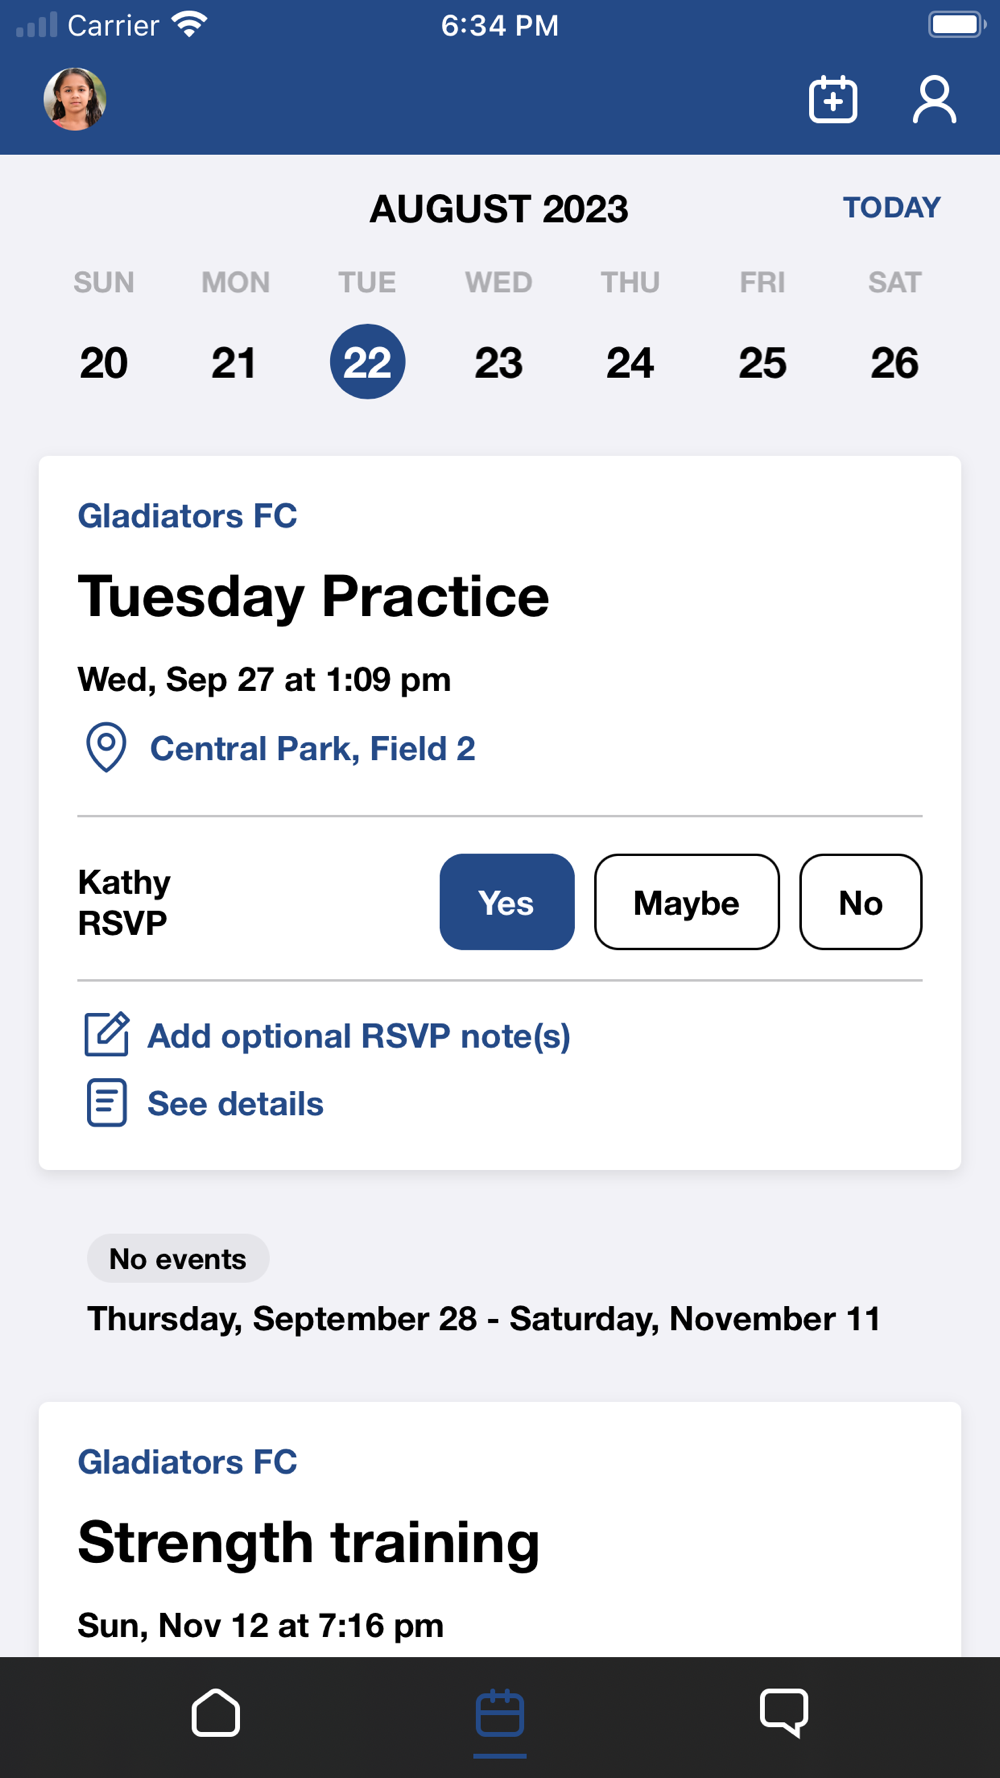Select the calendar tab icon
Viewport: 1000px width, 1778px height.
tap(500, 1715)
